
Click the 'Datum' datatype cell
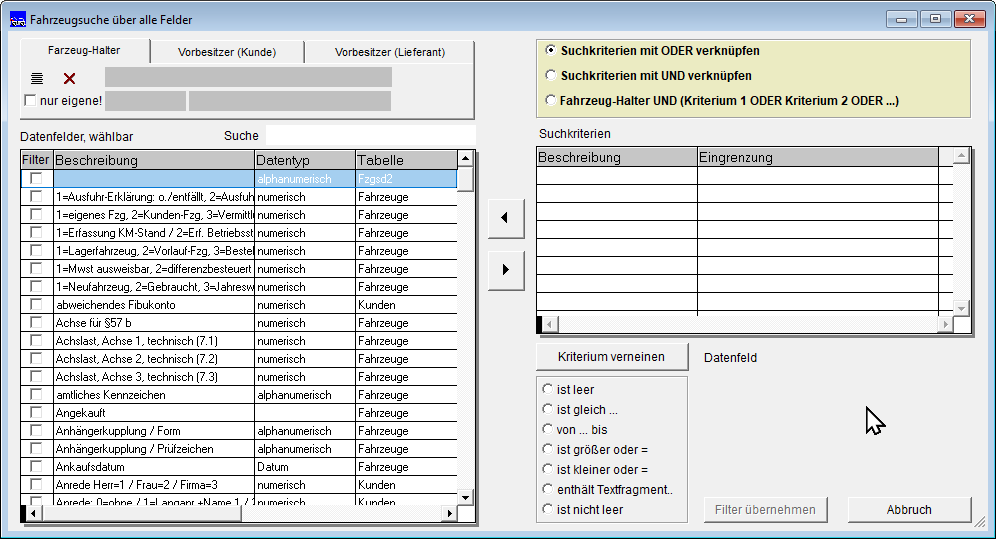[304, 467]
